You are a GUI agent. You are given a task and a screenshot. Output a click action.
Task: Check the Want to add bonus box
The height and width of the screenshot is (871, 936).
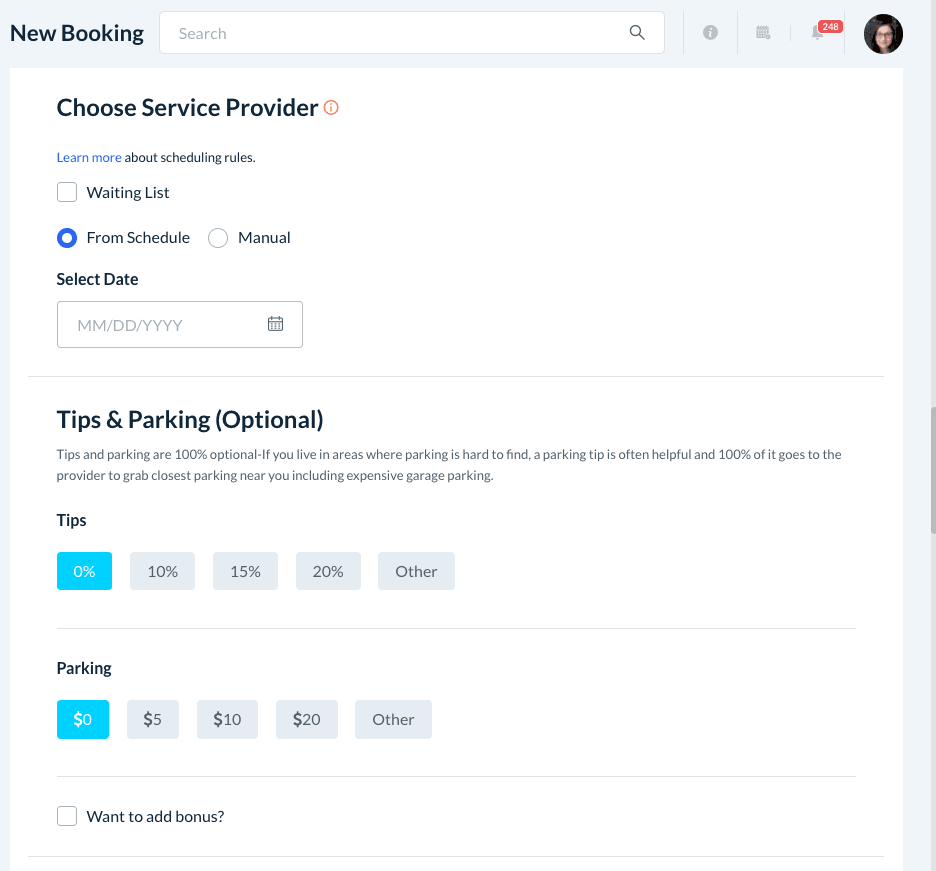[x=67, y=816]
